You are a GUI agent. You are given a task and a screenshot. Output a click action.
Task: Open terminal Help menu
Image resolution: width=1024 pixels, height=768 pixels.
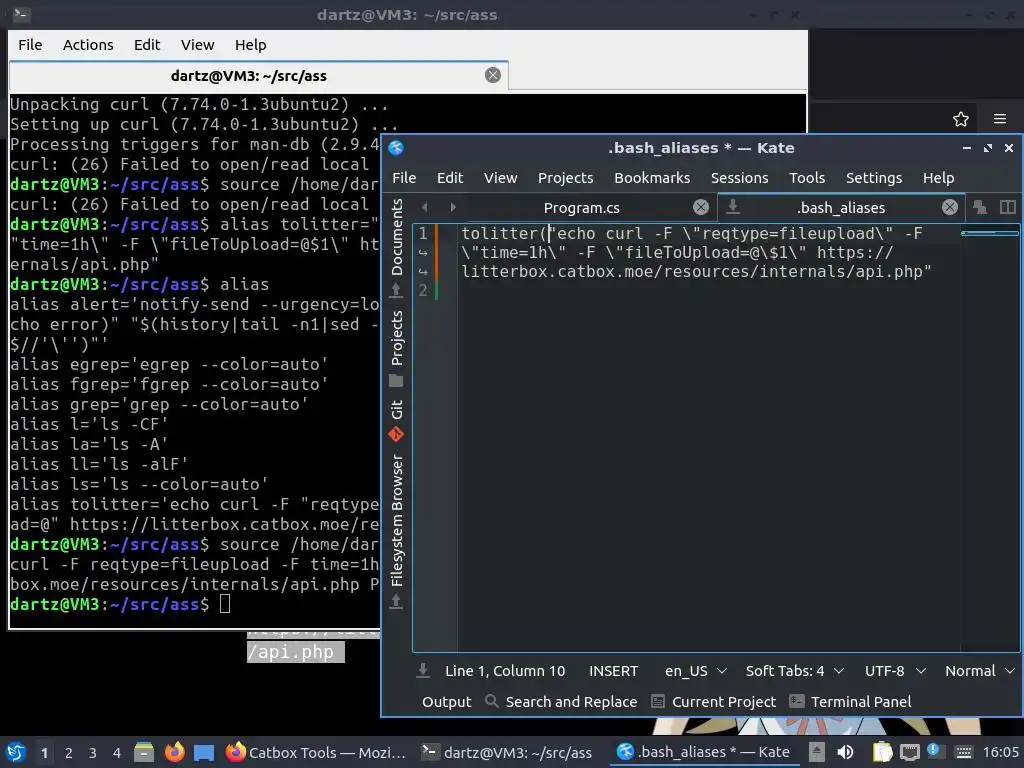click(x=250, y=44)
